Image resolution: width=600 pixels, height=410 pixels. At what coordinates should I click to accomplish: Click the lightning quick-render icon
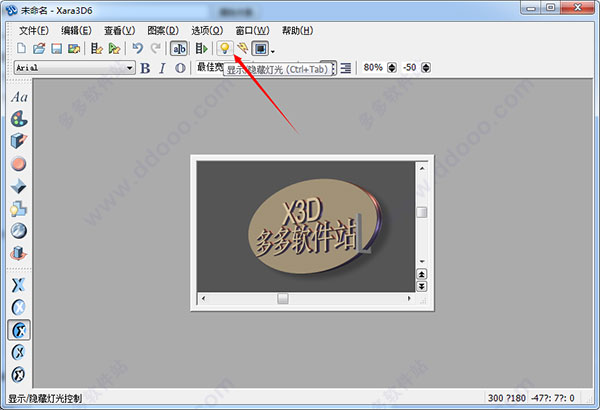[242, 48]
